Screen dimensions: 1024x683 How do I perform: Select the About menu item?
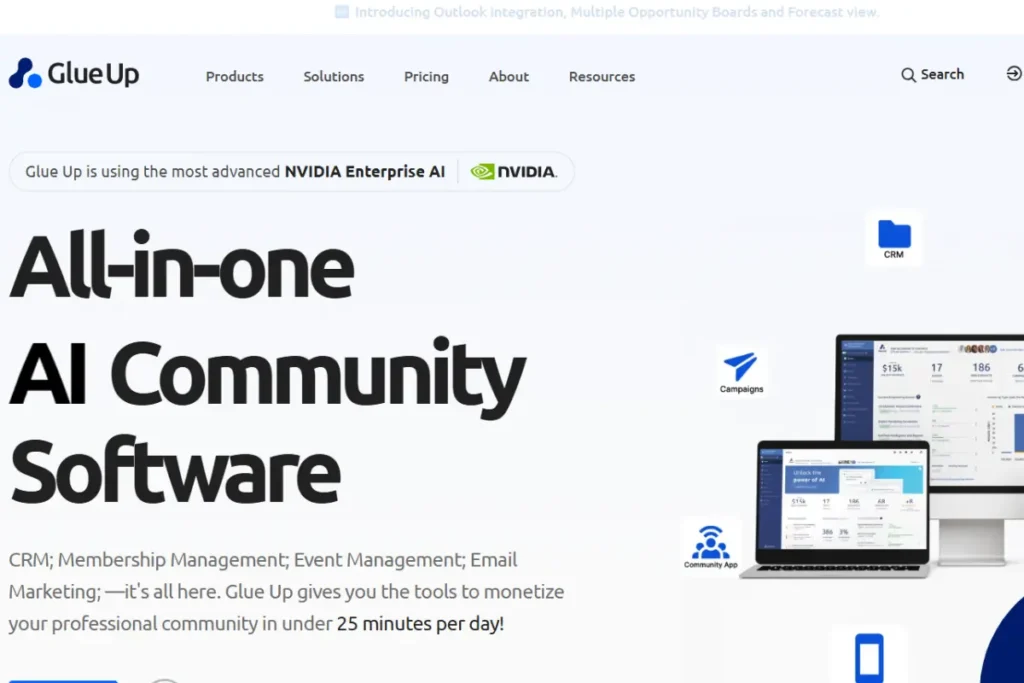[x=508, y=76]
